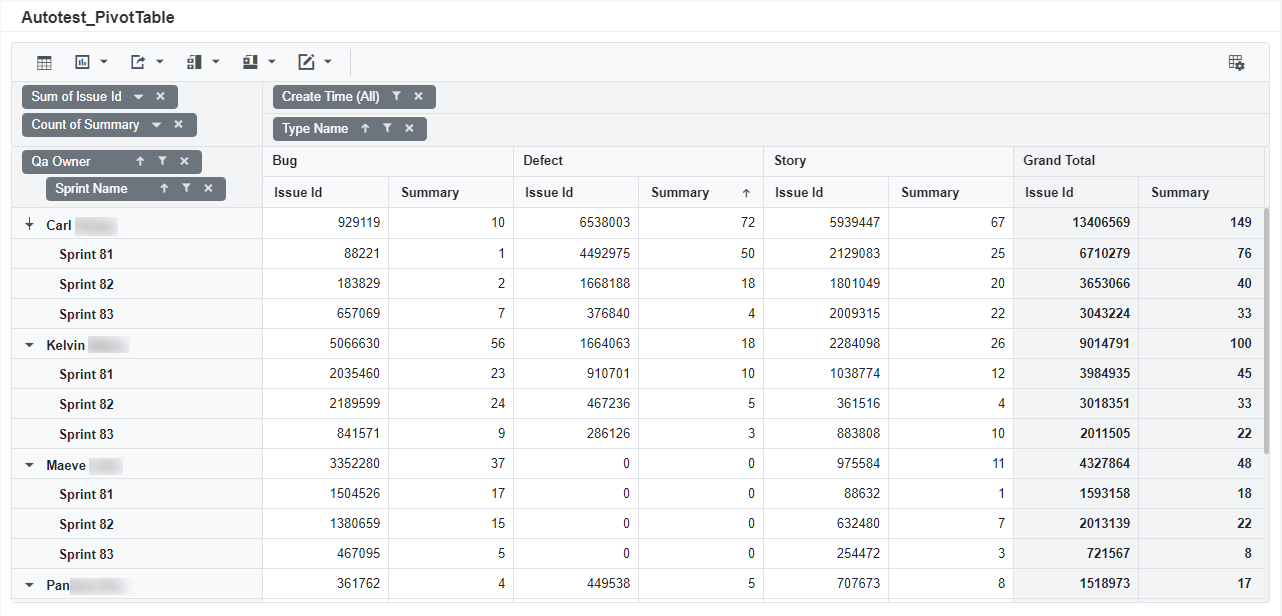Filter the Create Time (All) field
1282x616 pixels.
pos(397,97)
